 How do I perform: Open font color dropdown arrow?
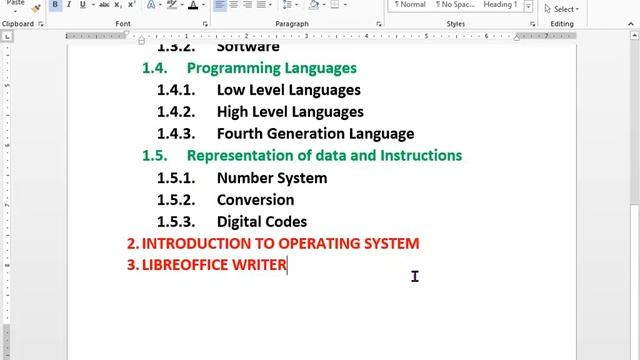point(203,4)
